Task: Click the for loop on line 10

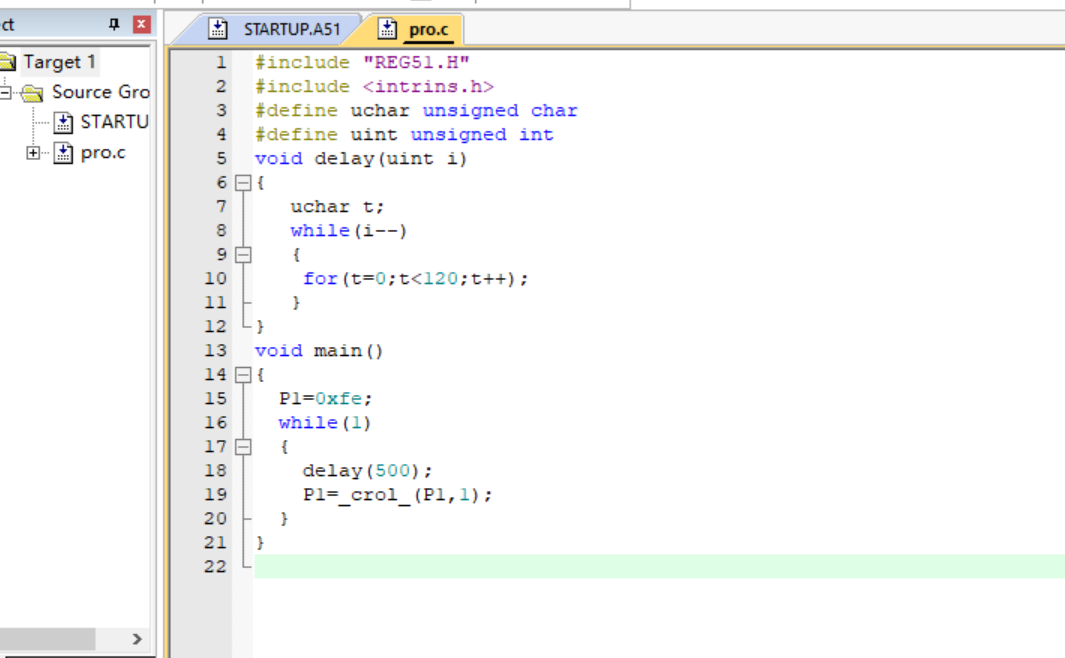Action: tap(415, 278)
